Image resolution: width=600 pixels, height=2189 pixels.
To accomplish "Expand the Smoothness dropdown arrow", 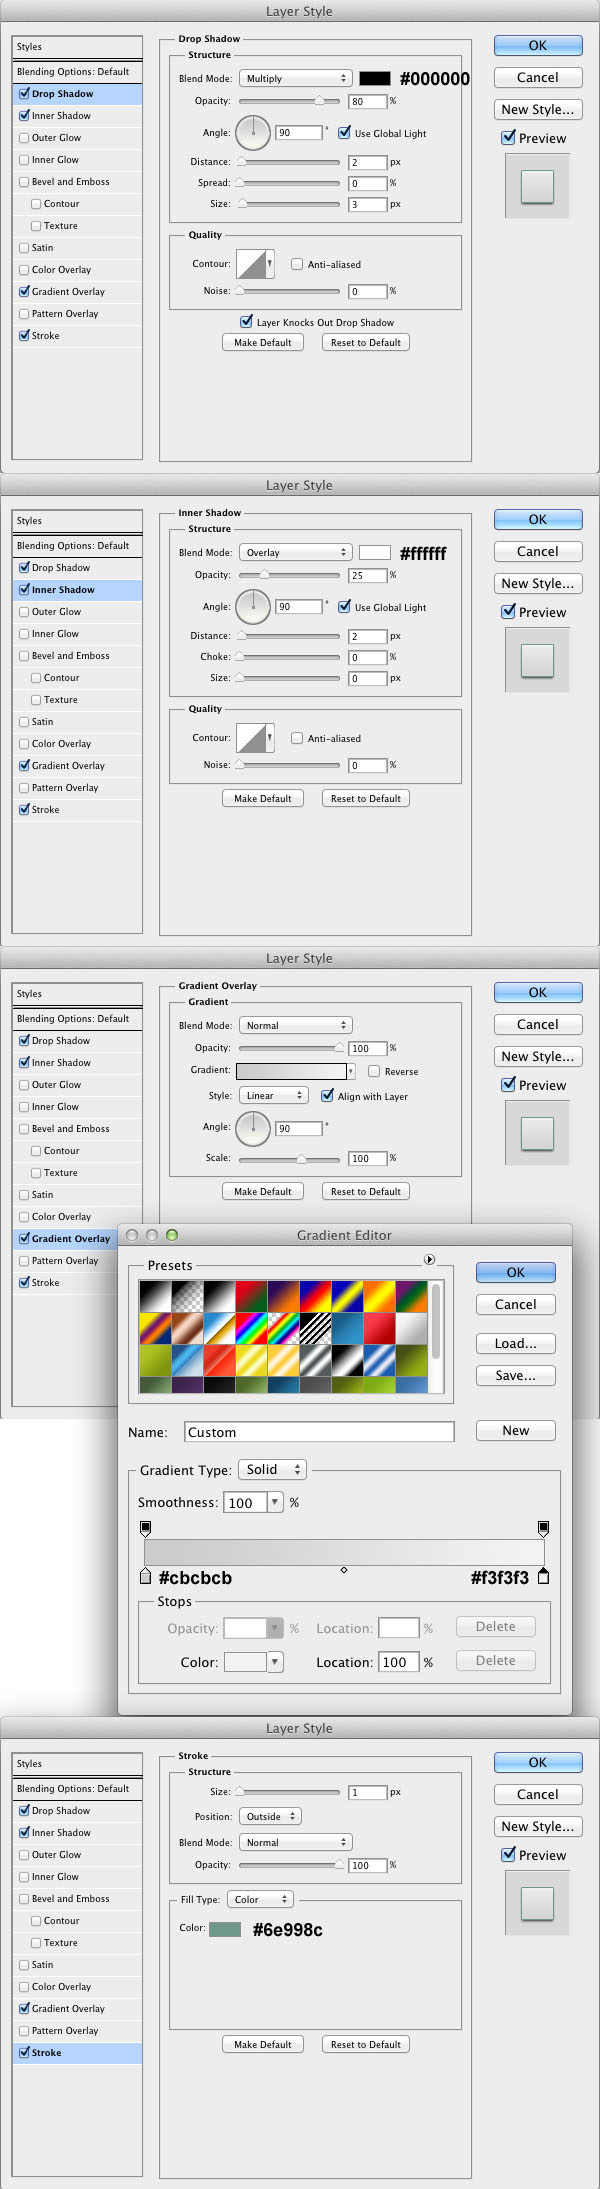I will (x=274, y=1502).
